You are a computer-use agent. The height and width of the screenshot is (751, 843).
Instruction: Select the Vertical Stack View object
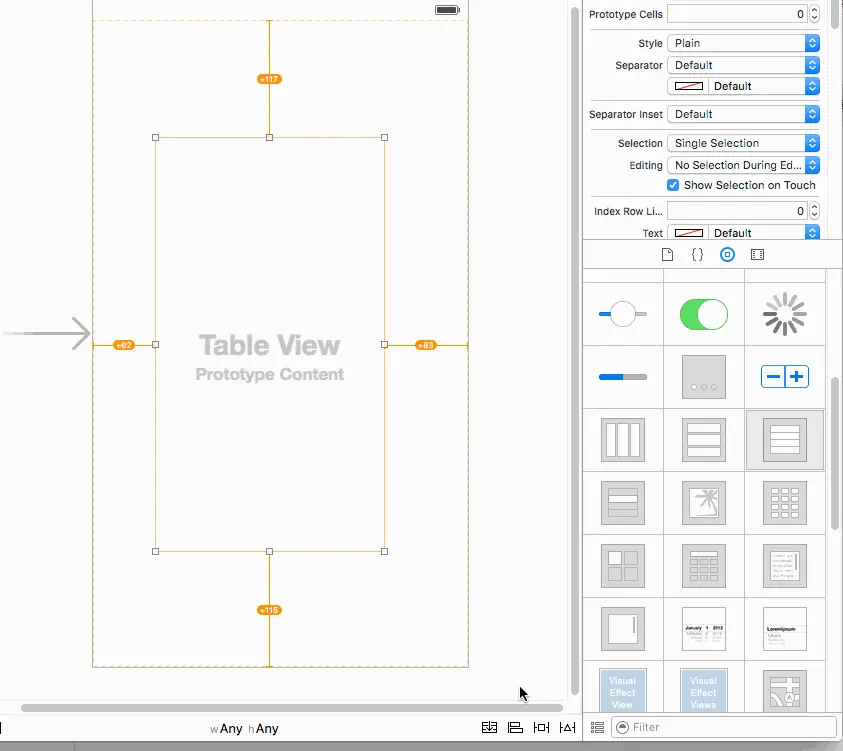(x=703, y=440)
